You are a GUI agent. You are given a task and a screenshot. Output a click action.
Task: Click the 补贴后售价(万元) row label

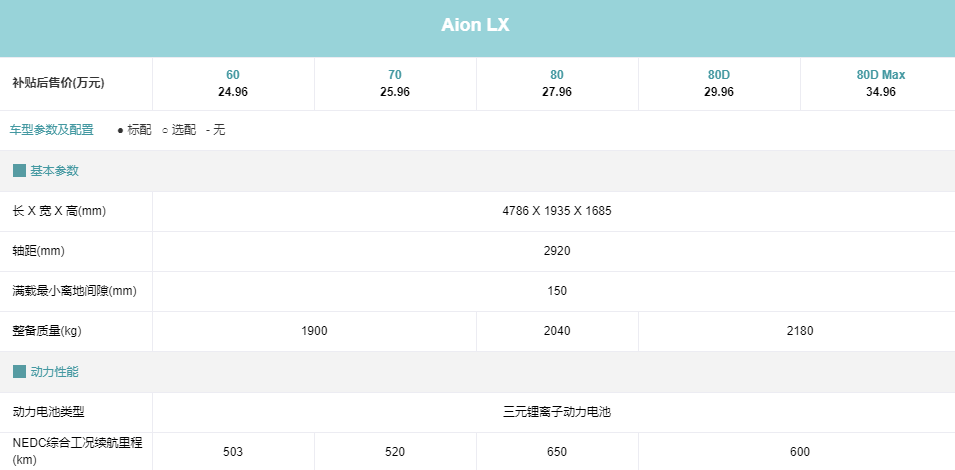pyautogui.click(x=58, y=83)
